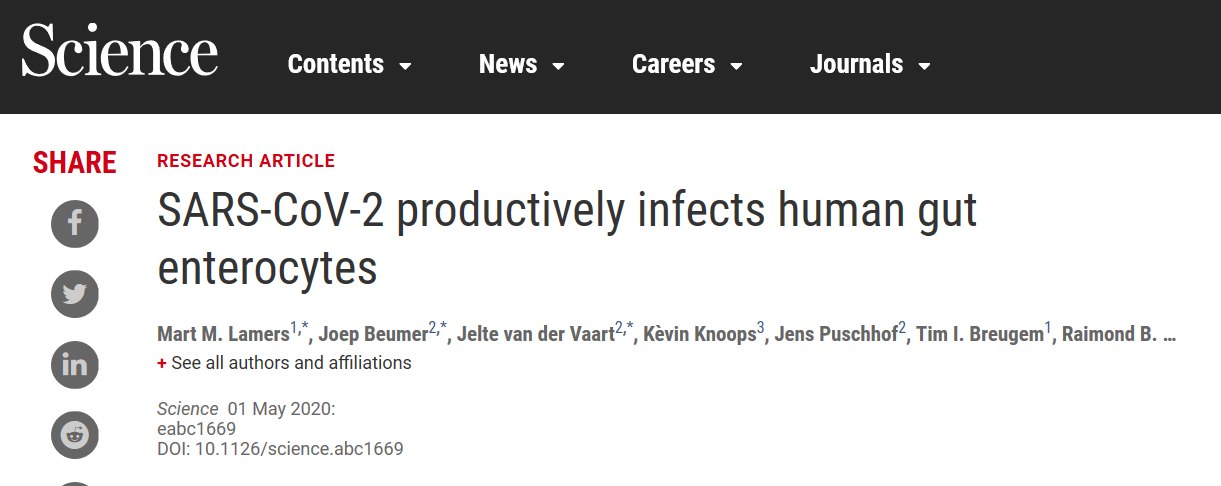
Task: Expand See all authors and affiliations
Action: click(x=291, y=363)
